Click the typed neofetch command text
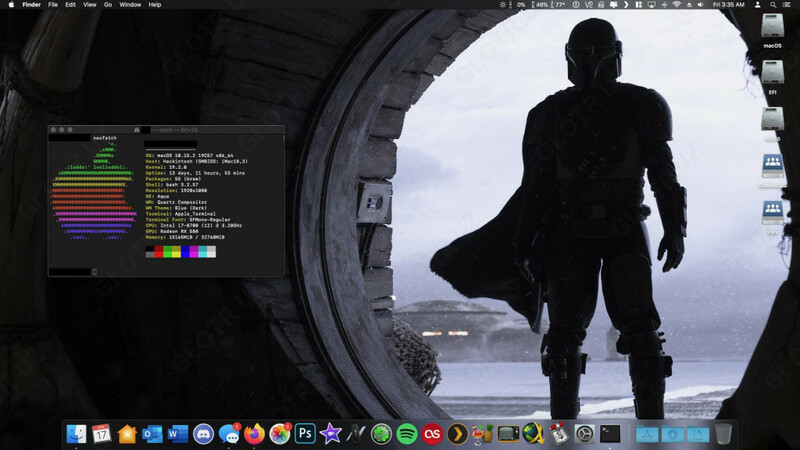This screenshot has height=450, width=800. 105,138
